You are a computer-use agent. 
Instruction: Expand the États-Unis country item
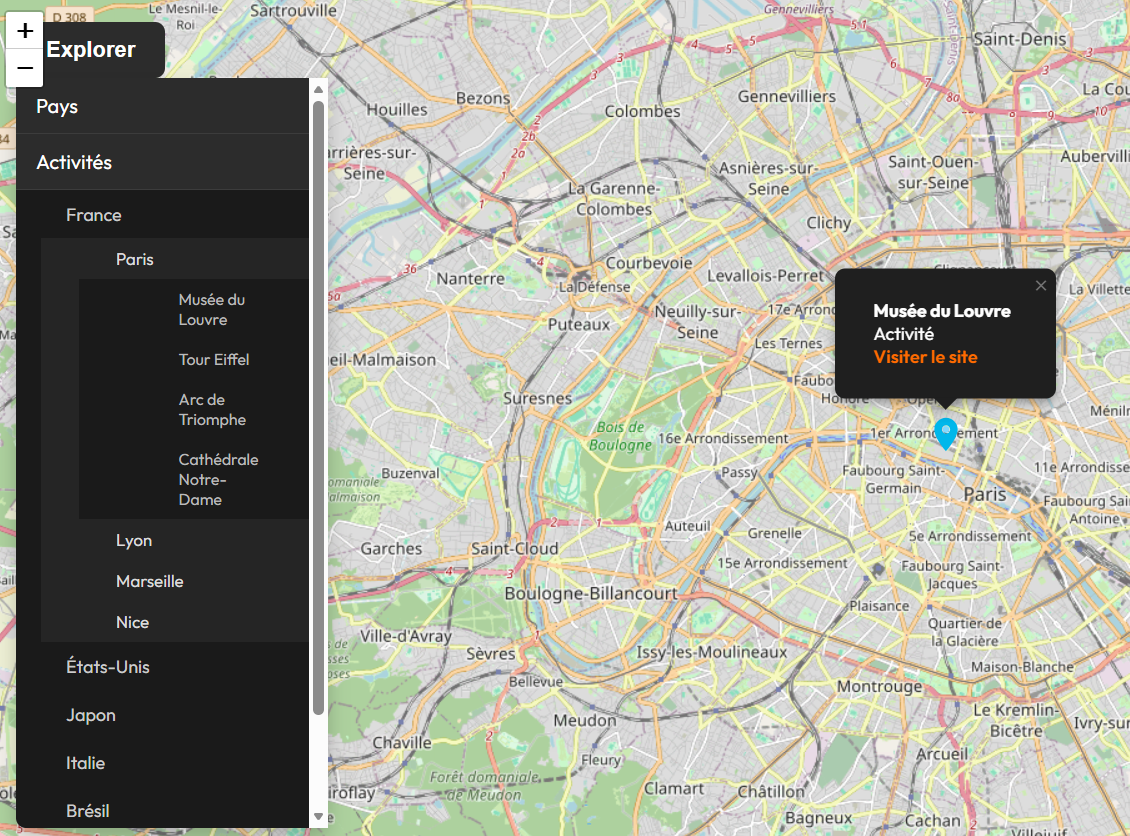(x=108, y=667)
